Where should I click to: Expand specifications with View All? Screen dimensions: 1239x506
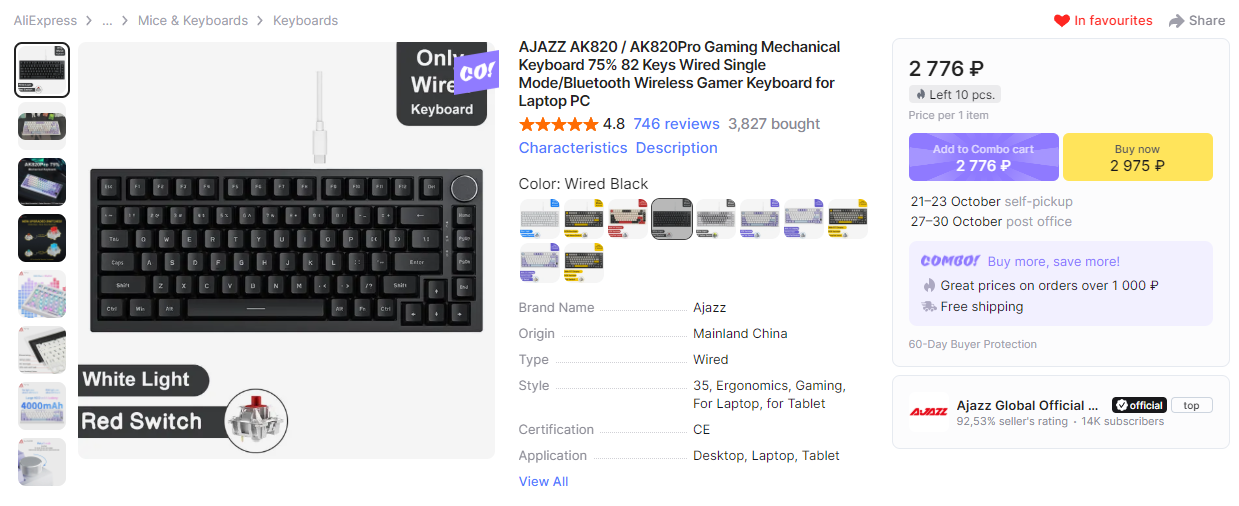543,481
